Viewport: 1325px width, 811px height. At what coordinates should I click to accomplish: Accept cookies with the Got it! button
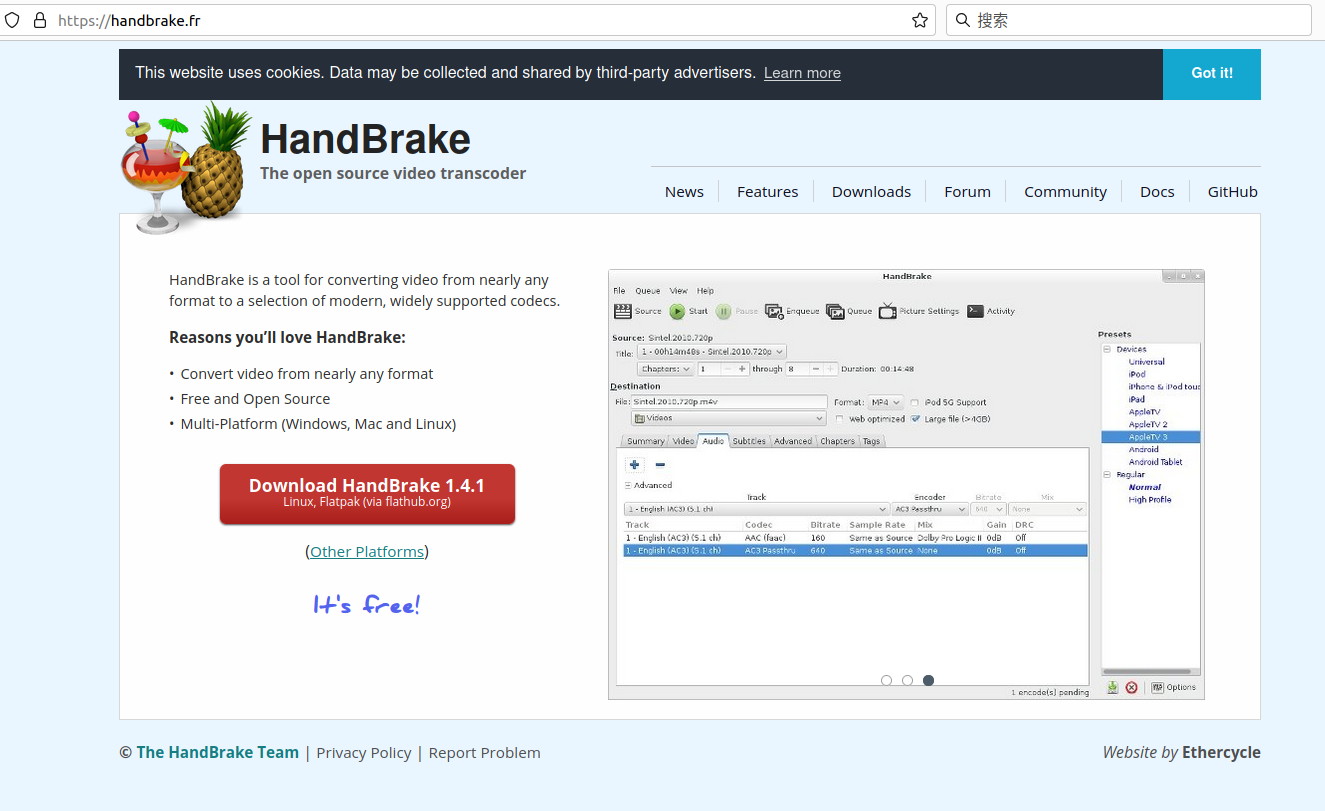click(x=1212, y=74)
